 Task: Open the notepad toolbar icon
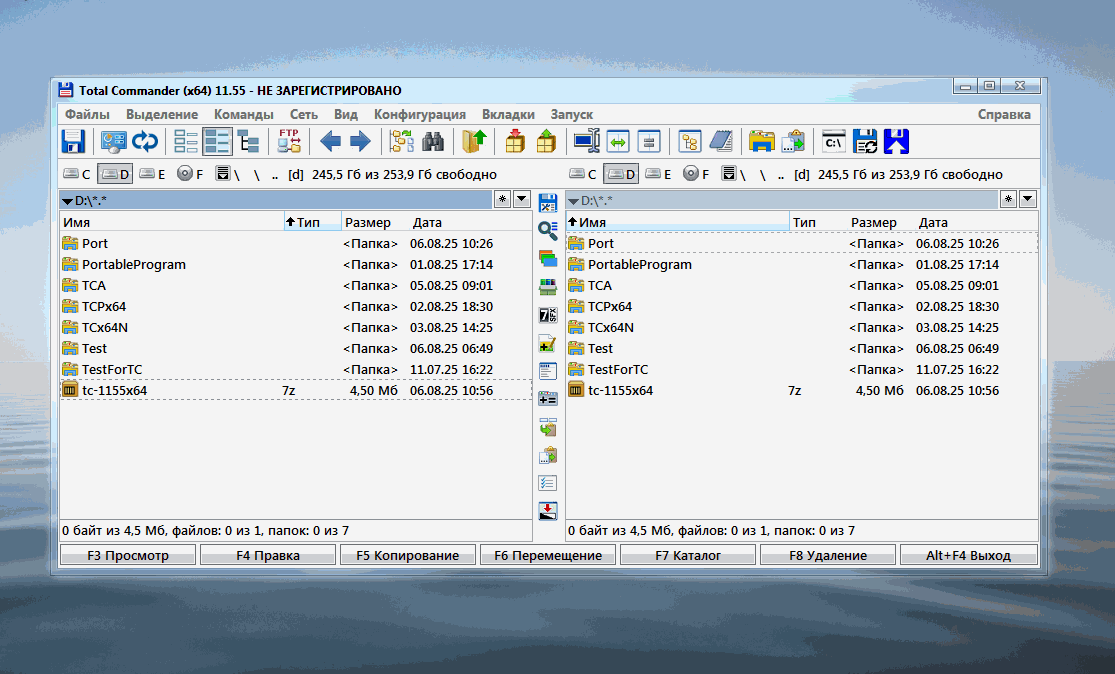pos(721,141)
